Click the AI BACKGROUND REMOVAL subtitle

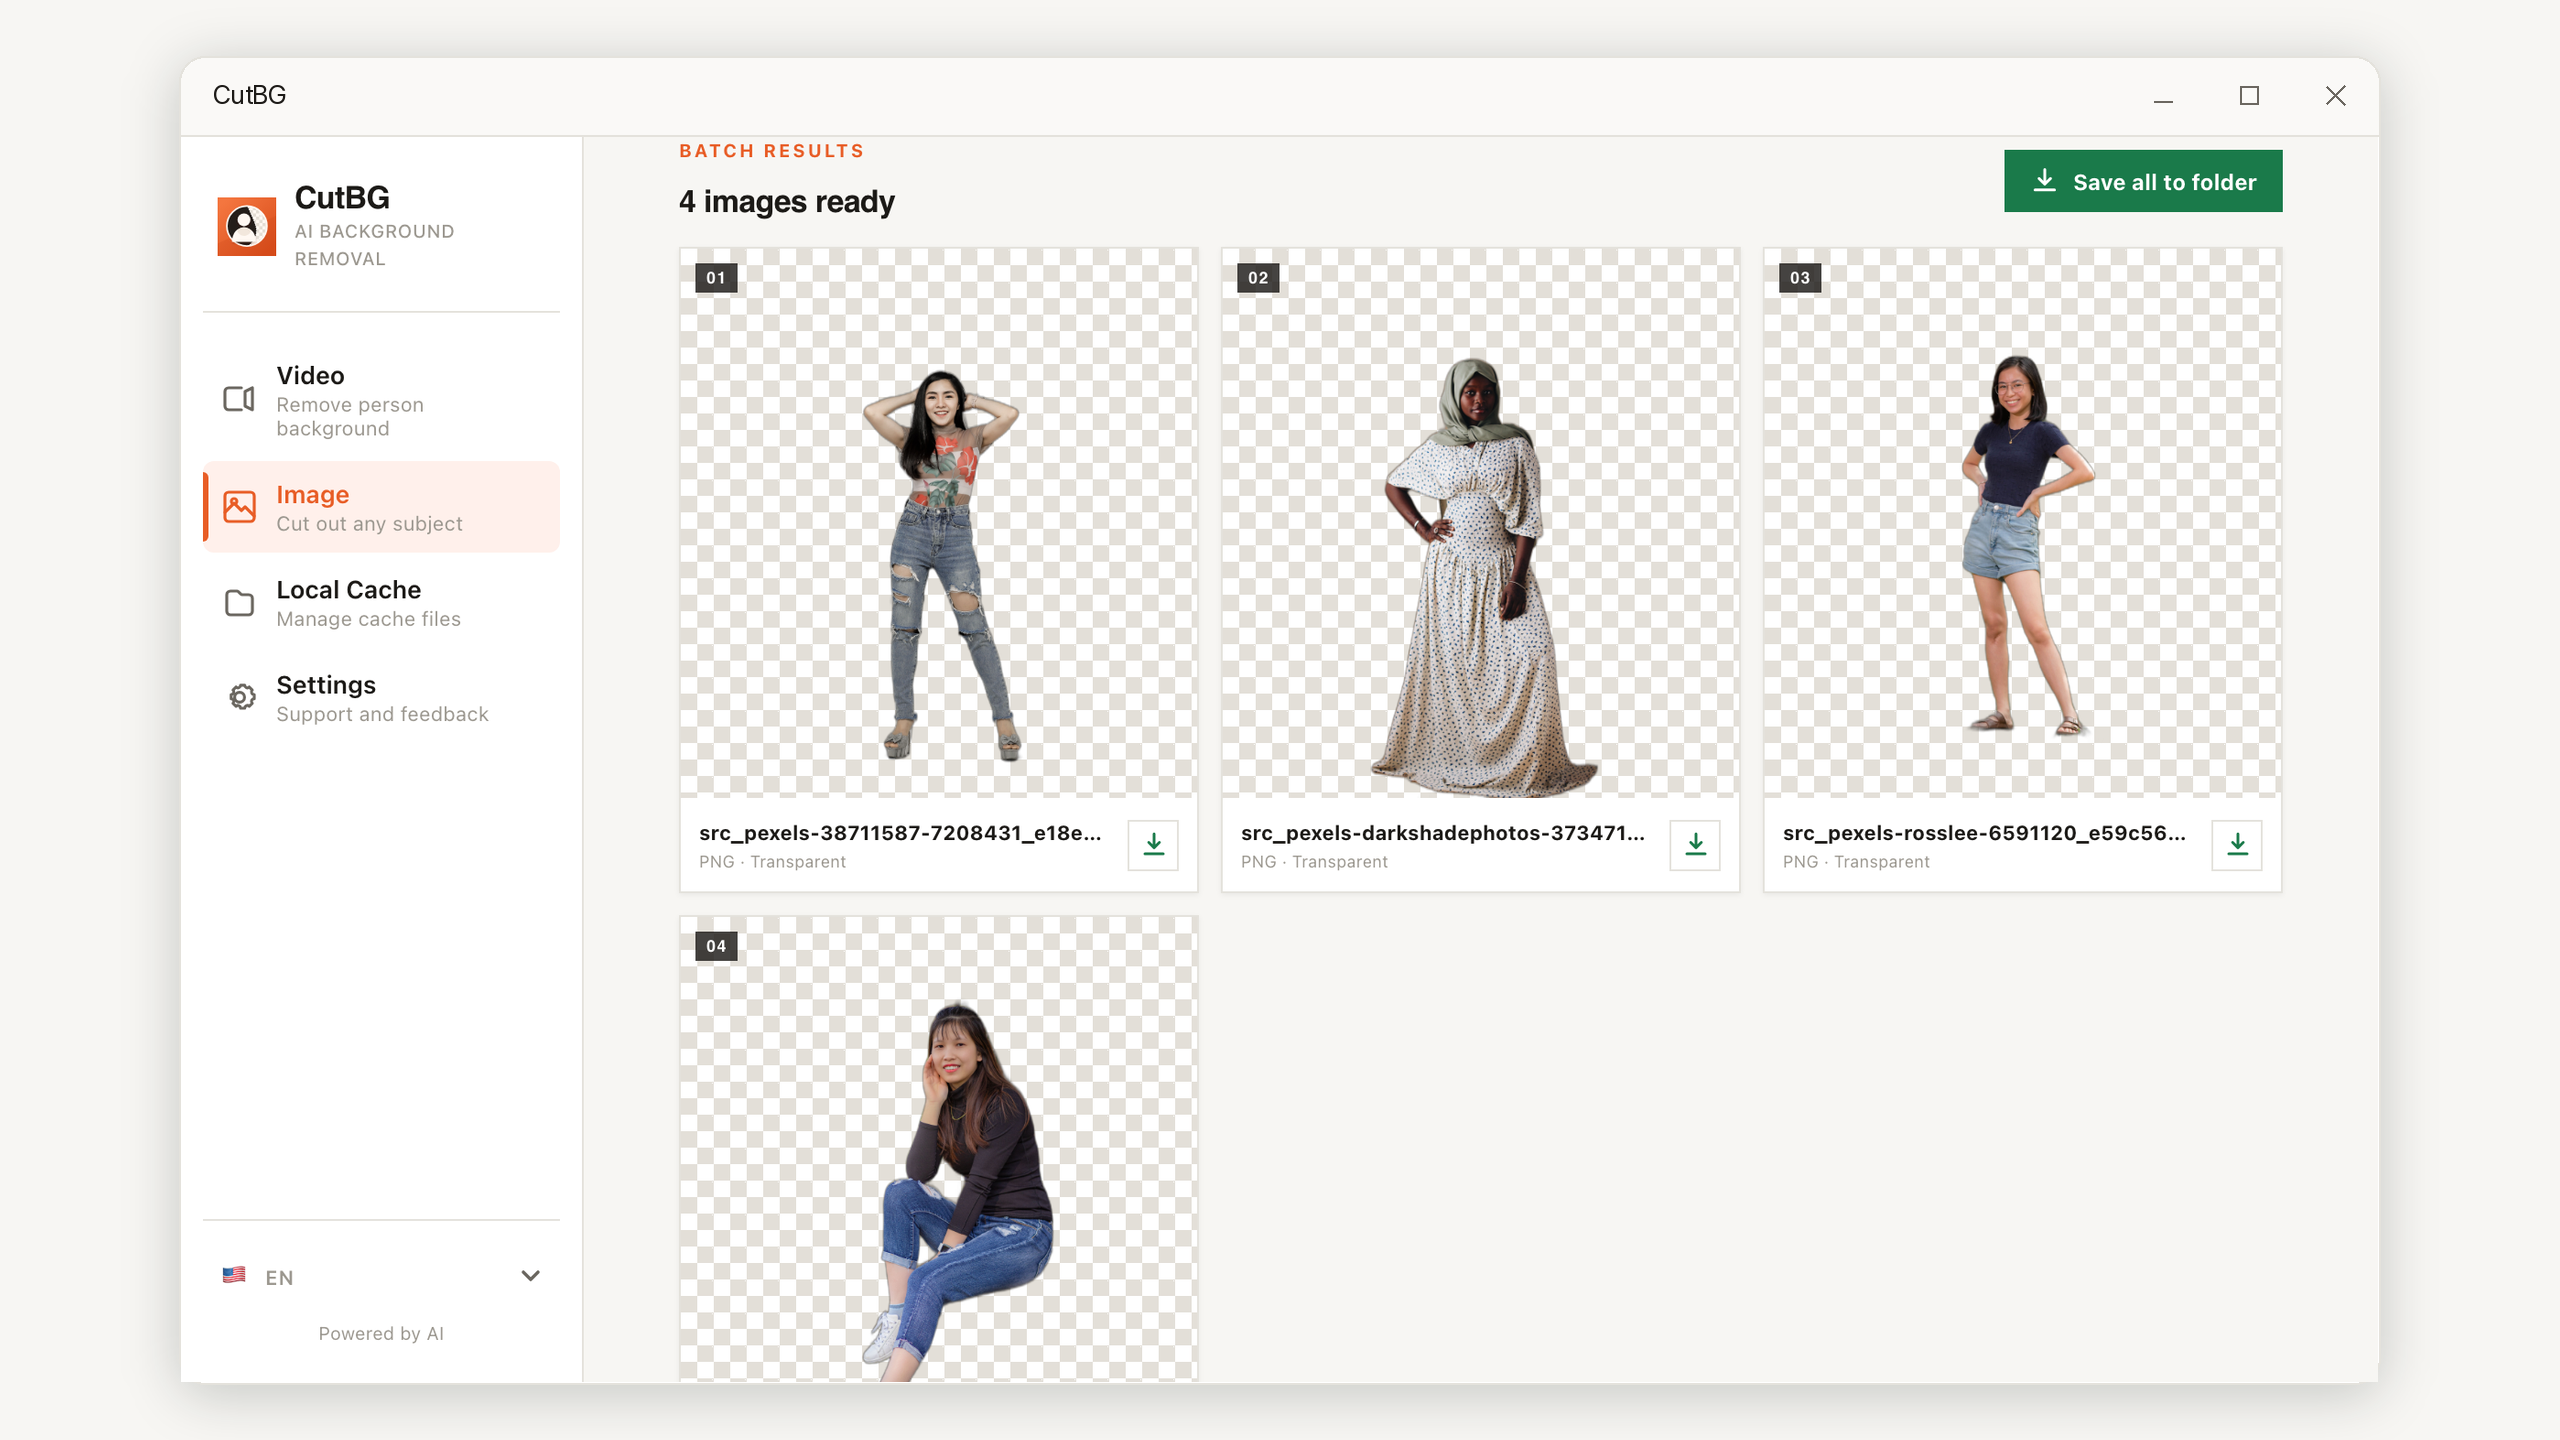coord(375,245)
